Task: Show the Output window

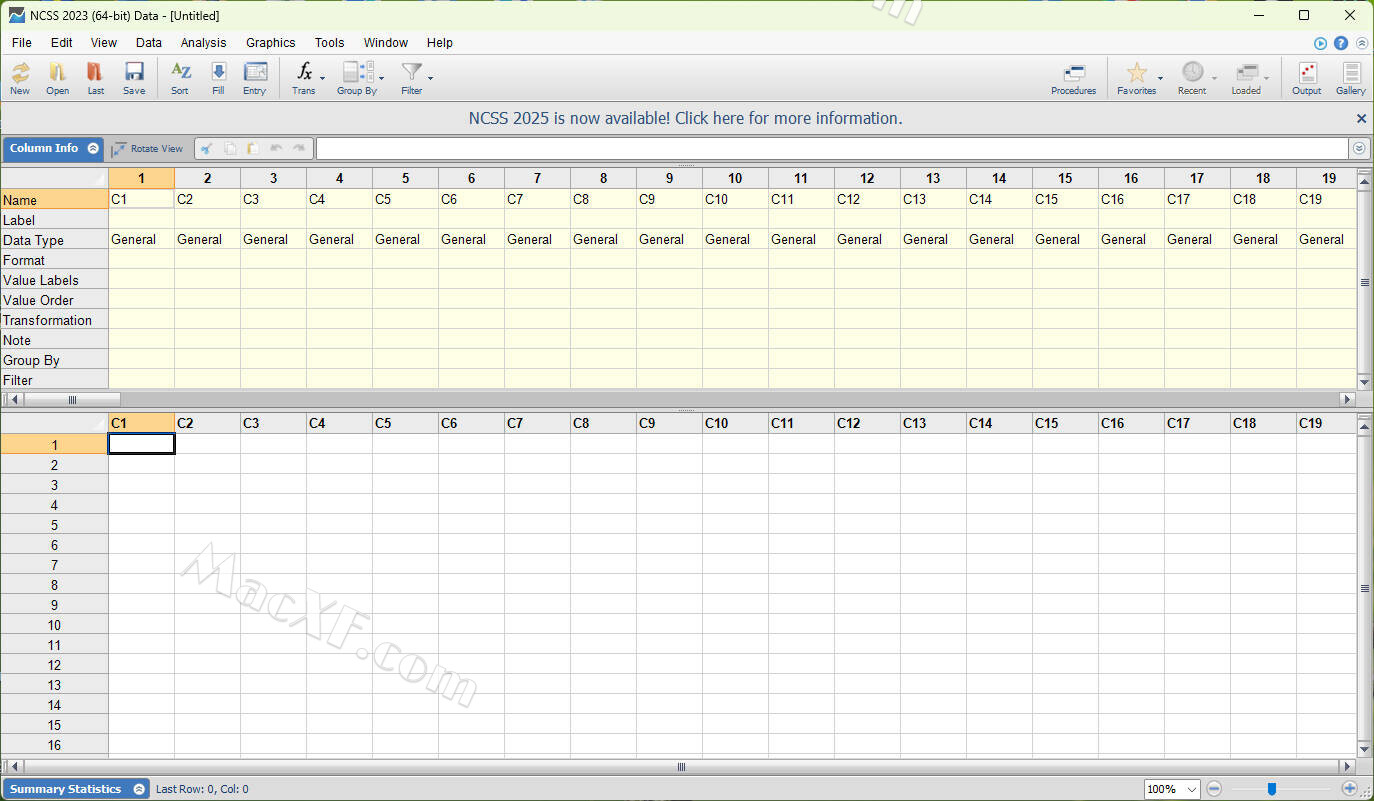Action: click(x=1307, y=77)
